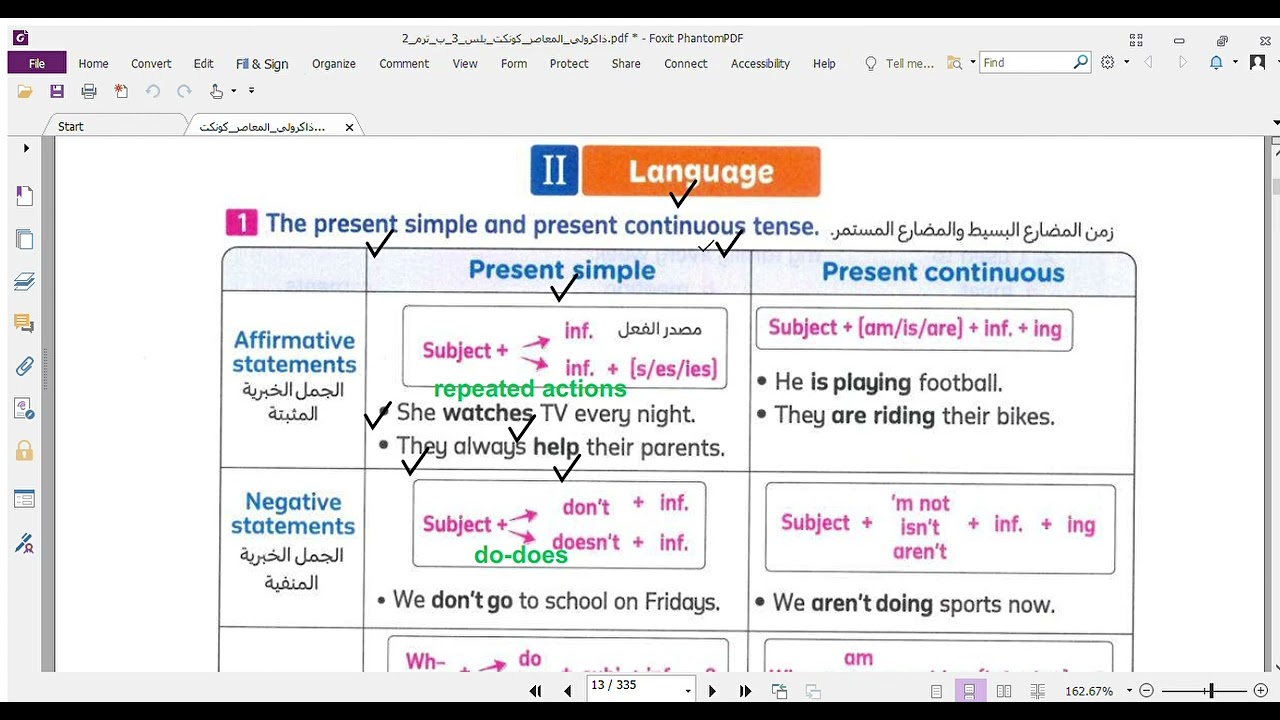Open the Pages thumbnails panel icon
1280x720 pixels.
click(x=24, y=239)
